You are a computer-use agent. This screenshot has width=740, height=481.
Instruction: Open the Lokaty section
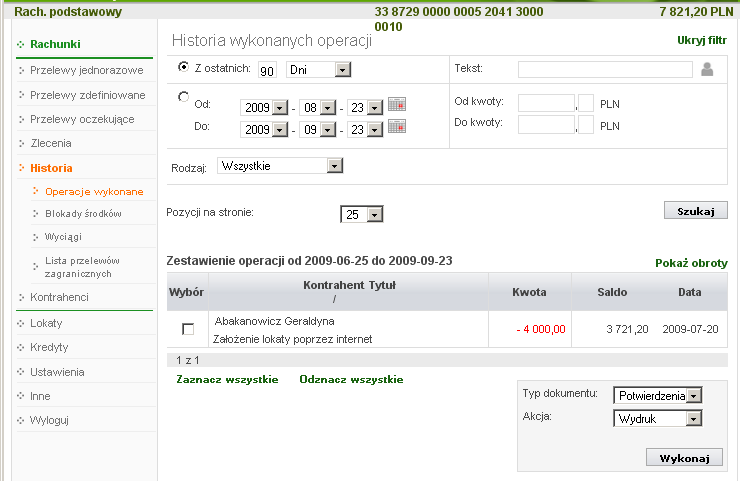tap(46, 323)
